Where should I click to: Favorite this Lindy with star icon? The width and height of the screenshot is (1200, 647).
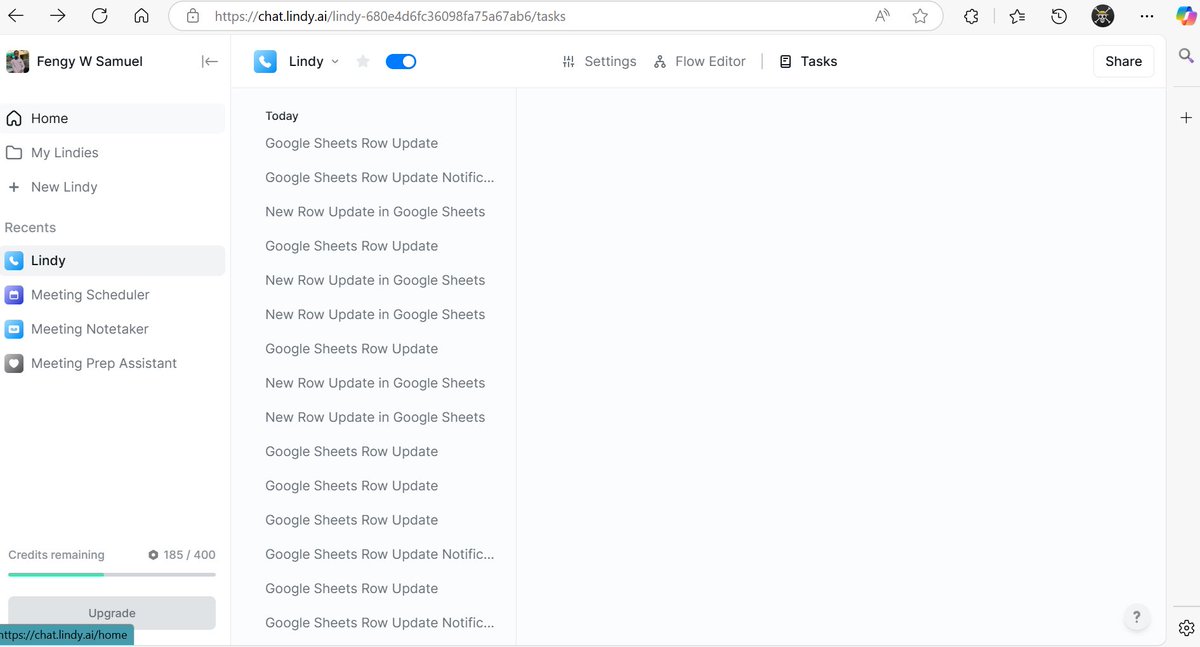(363, 61)
